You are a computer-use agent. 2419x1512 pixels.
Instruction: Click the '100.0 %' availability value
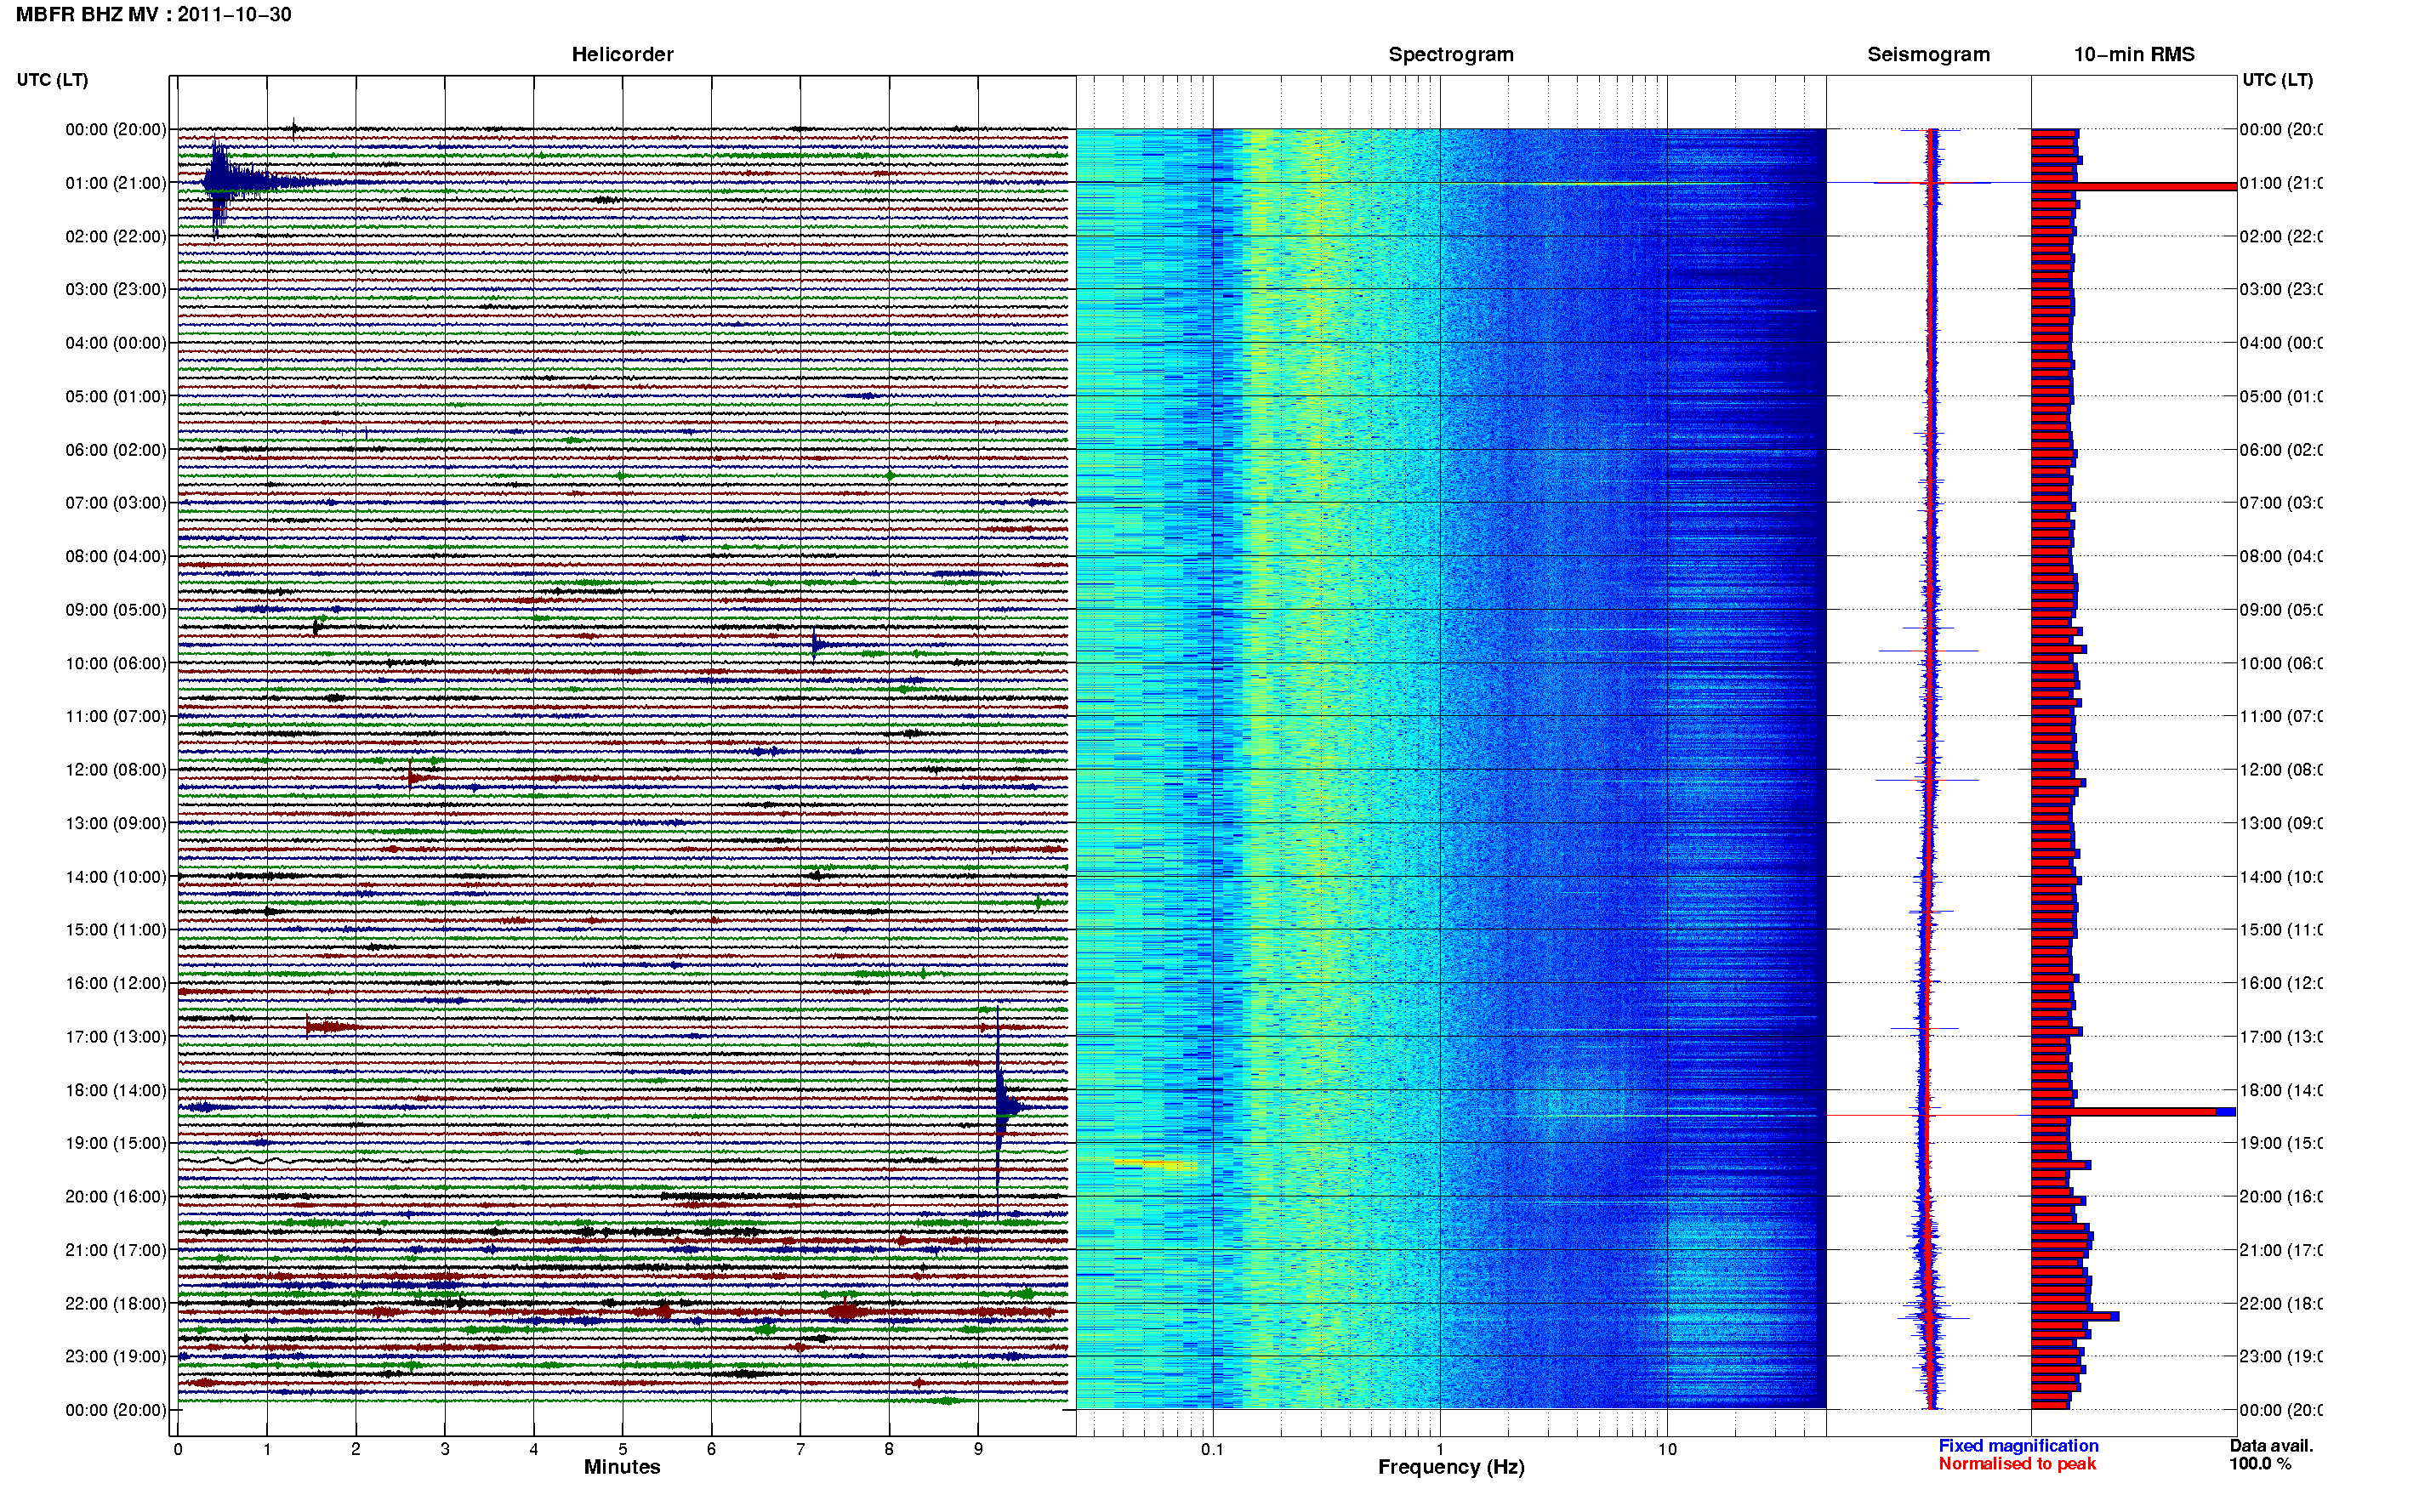click(x=2260, y=1464)
